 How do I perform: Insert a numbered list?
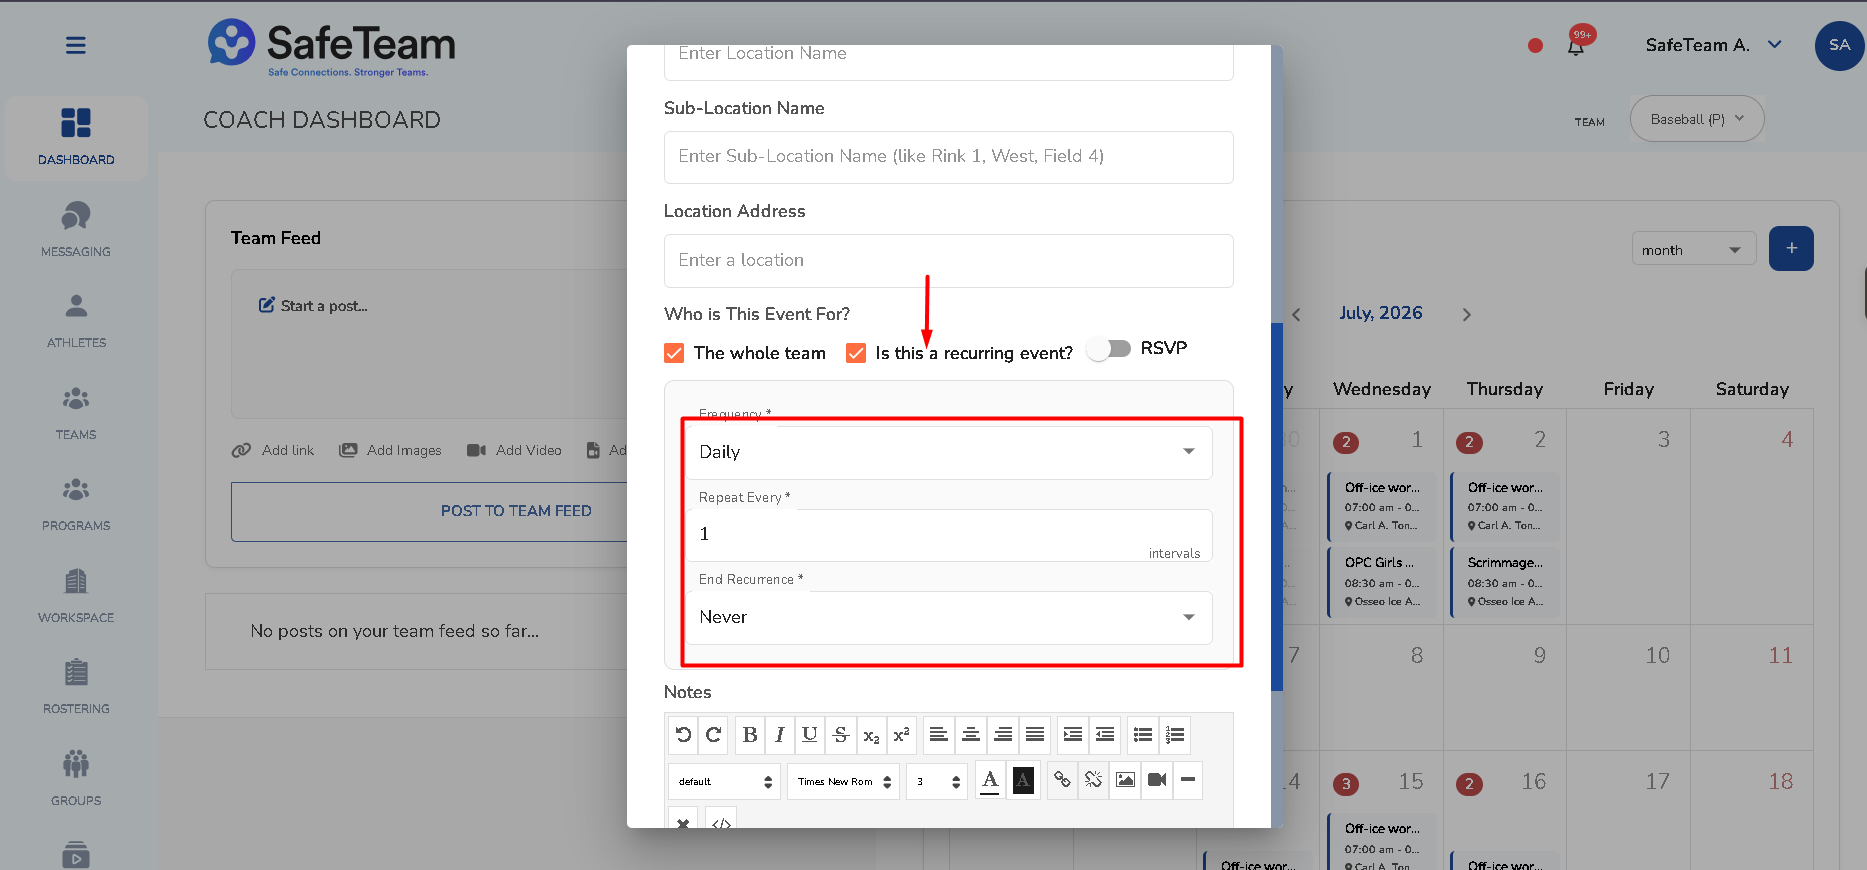click(x=1175, y=735)
